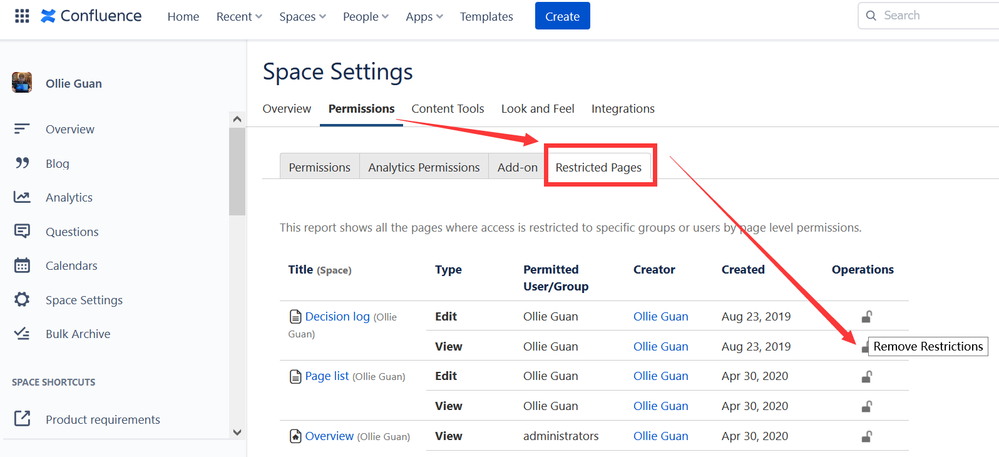The height and width of the screenshot is (457, 999).
Task: Click home page icon beside Overview
Action: [x=296, y=437]
